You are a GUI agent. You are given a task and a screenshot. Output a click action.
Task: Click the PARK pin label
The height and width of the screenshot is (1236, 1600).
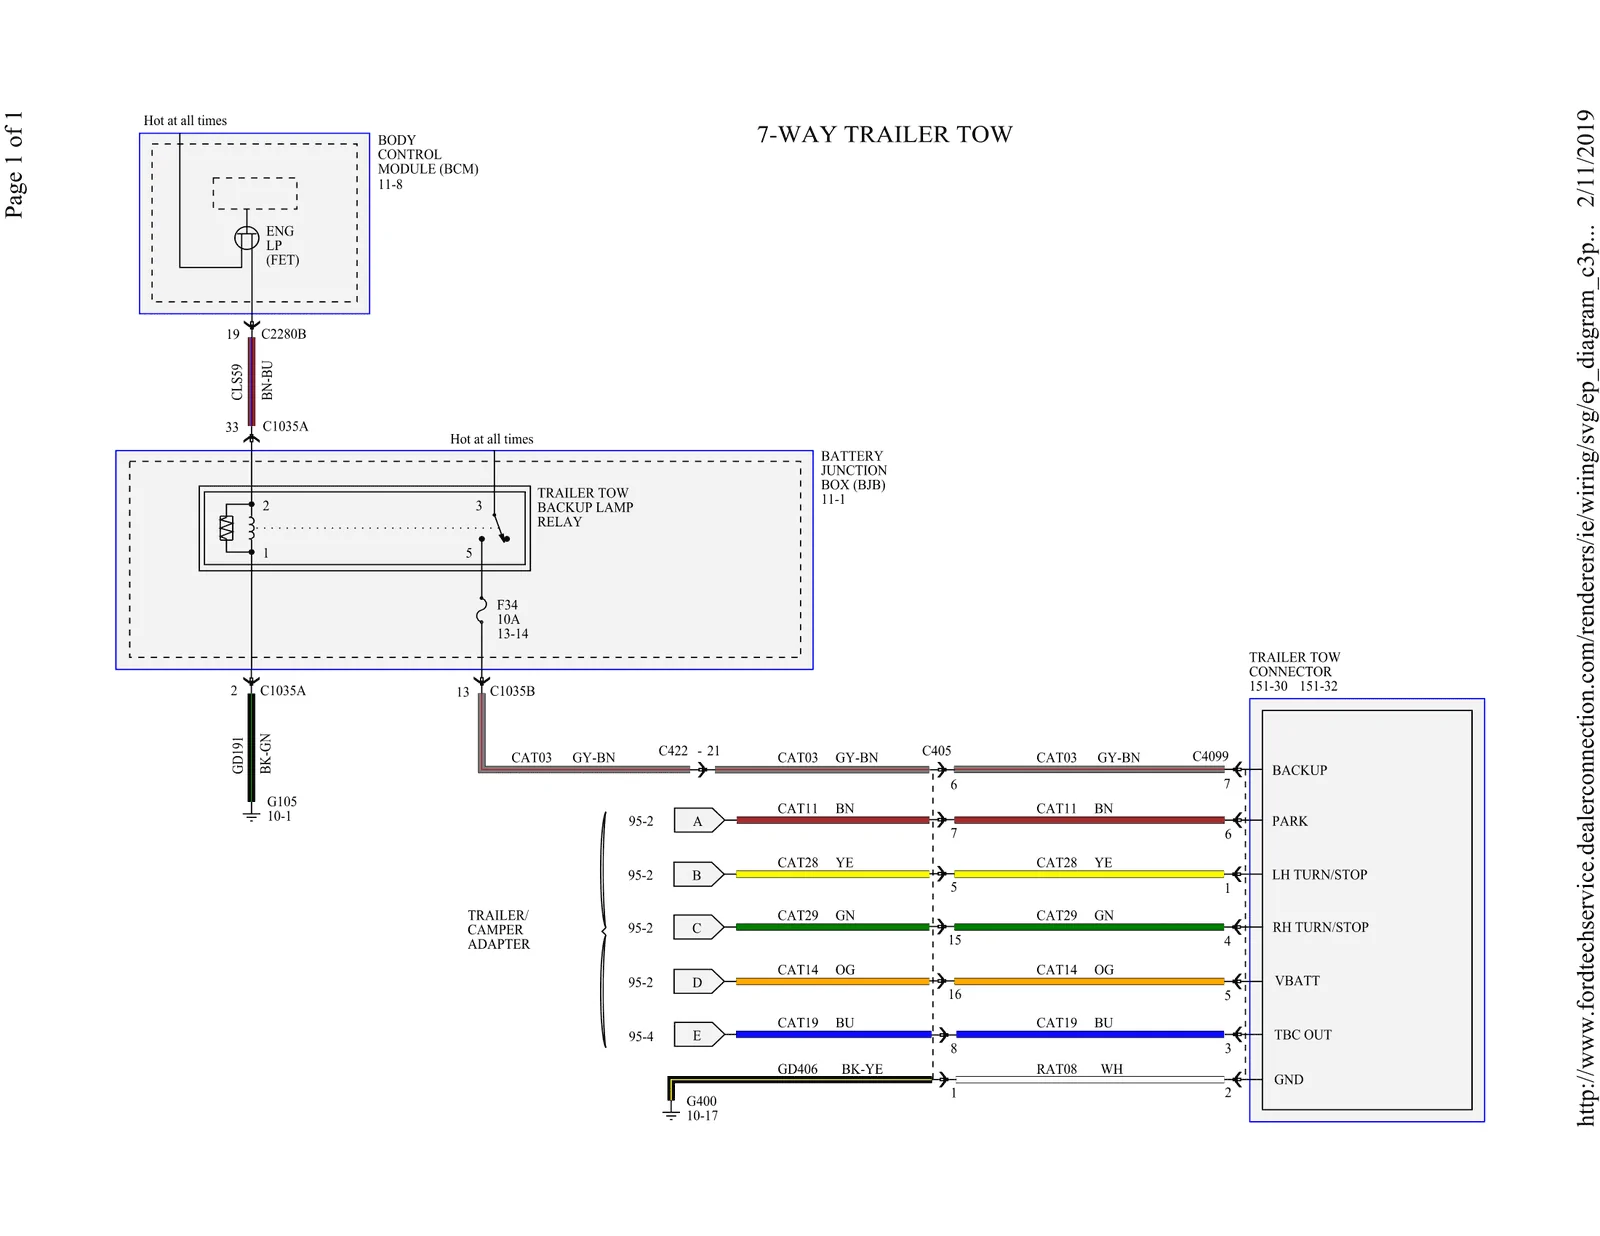tap(1290, 821)
